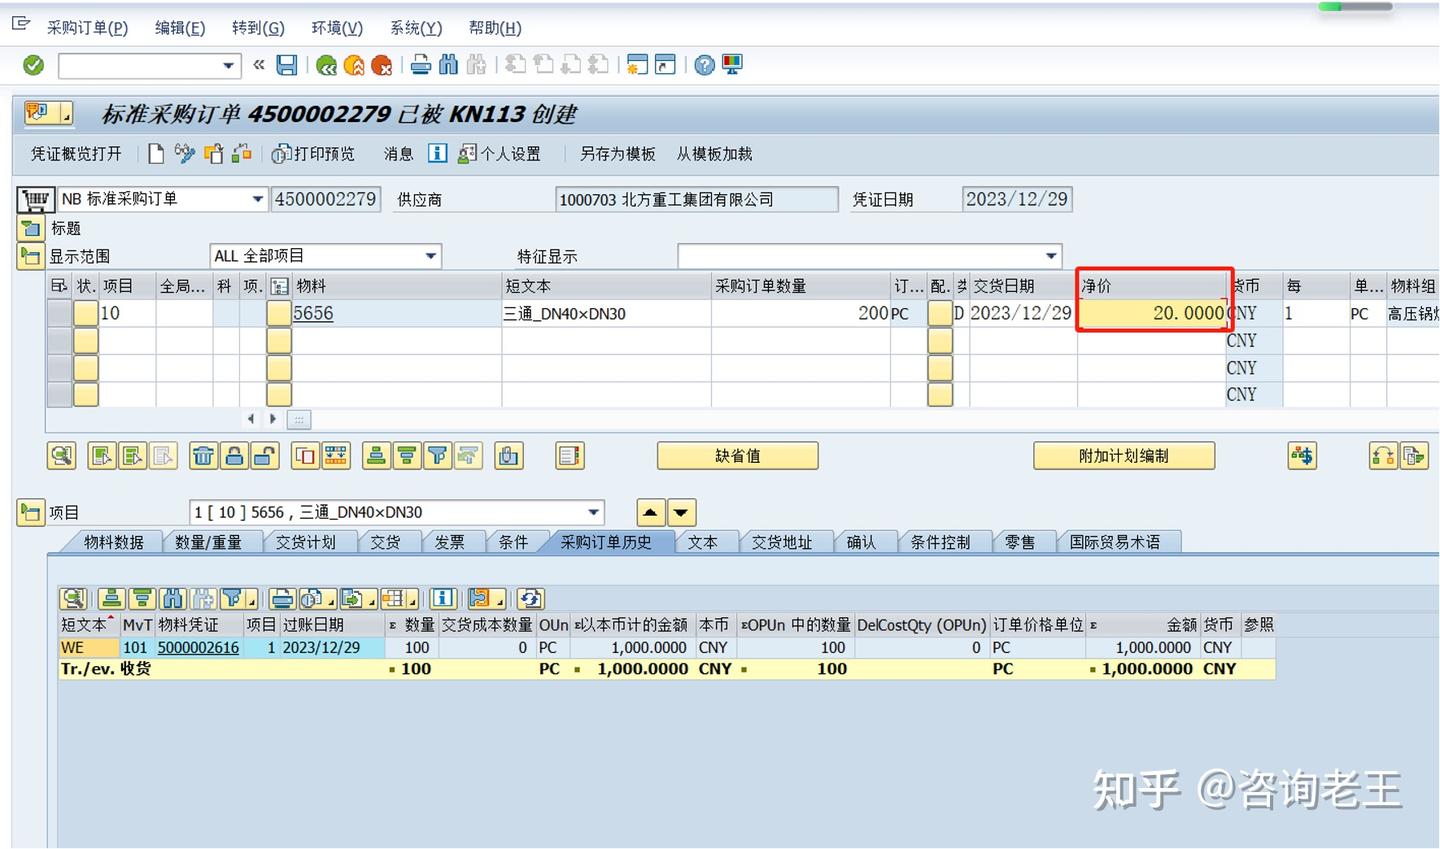This screenshot has height=849, width=1440.
Task: Click the red Cancel icon
Action: (x=381, y=66)
